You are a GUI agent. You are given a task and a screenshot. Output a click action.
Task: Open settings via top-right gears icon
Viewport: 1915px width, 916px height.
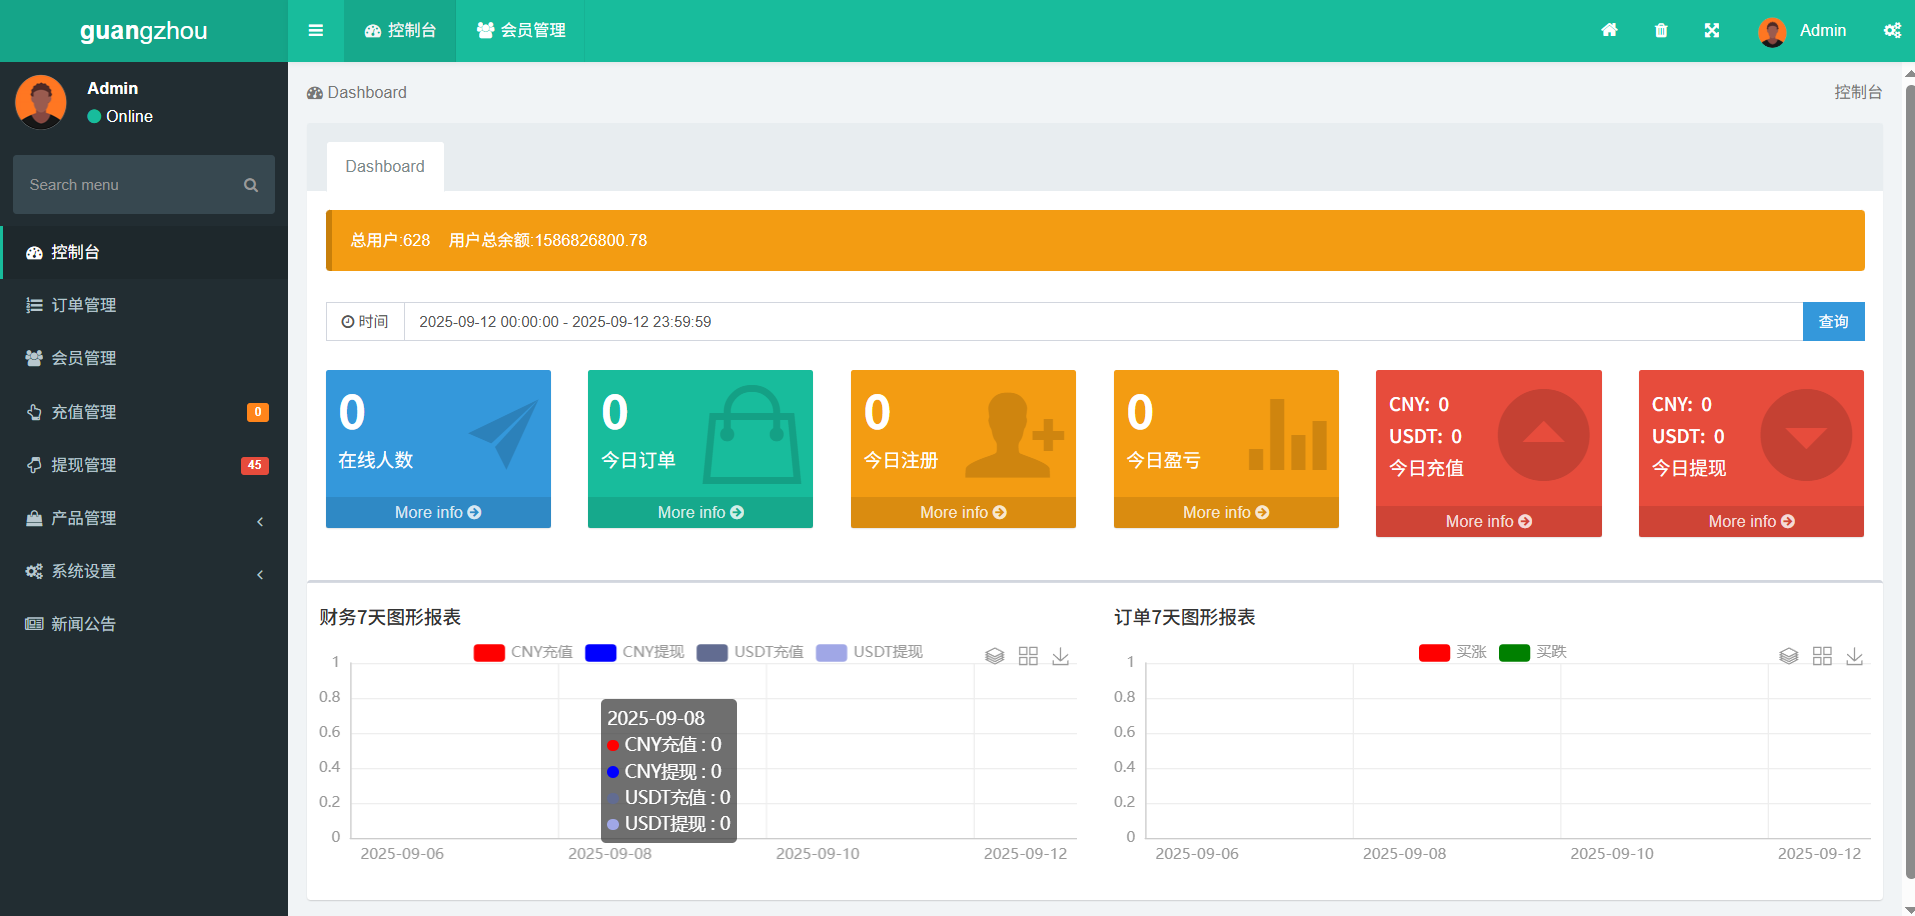pyautogui.click(x=1892, y=30)
